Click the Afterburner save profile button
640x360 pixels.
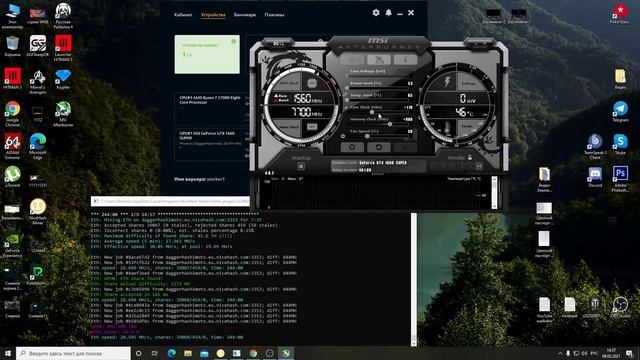479,166
